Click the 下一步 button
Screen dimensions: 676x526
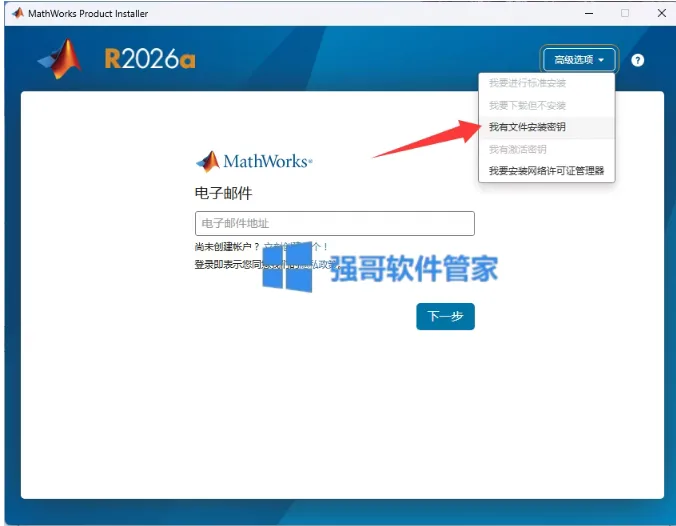(x=445, y=316)
